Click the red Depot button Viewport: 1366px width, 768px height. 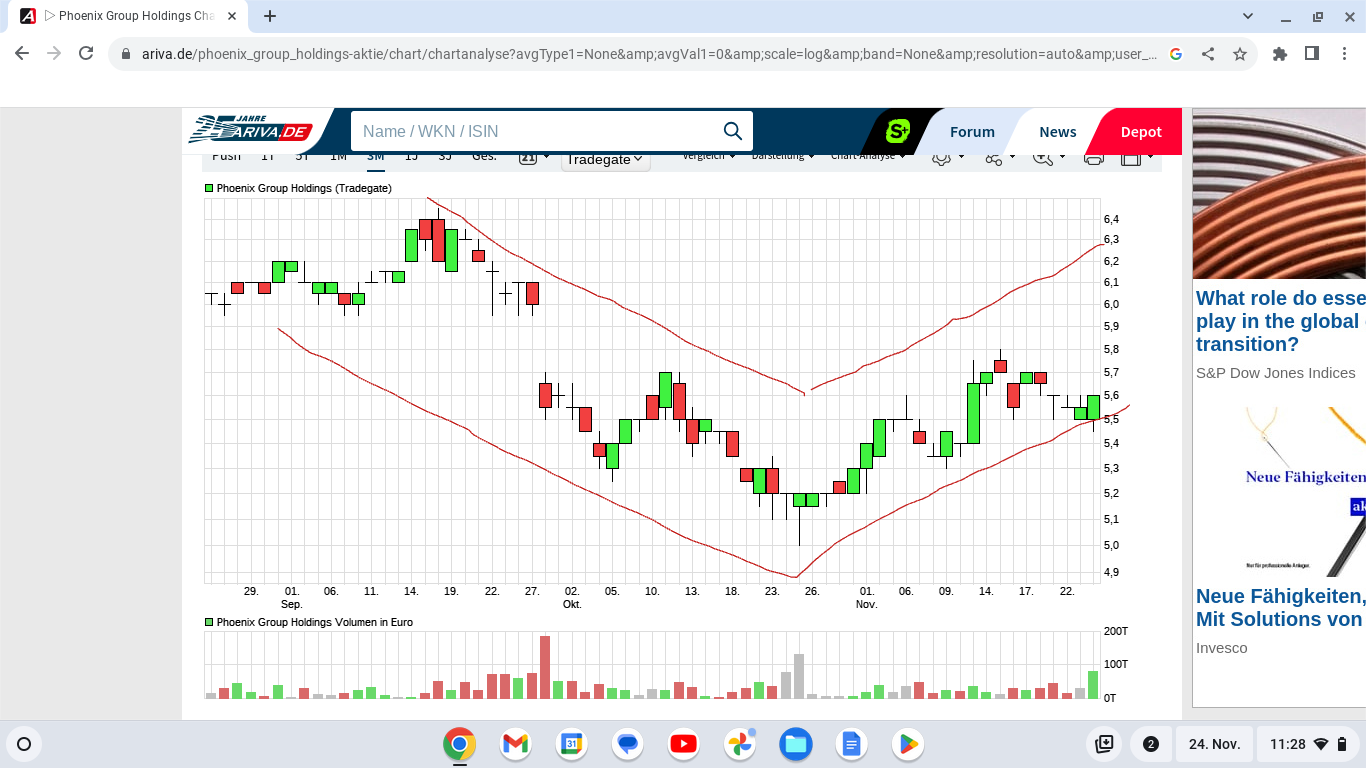click(1140, 132)
